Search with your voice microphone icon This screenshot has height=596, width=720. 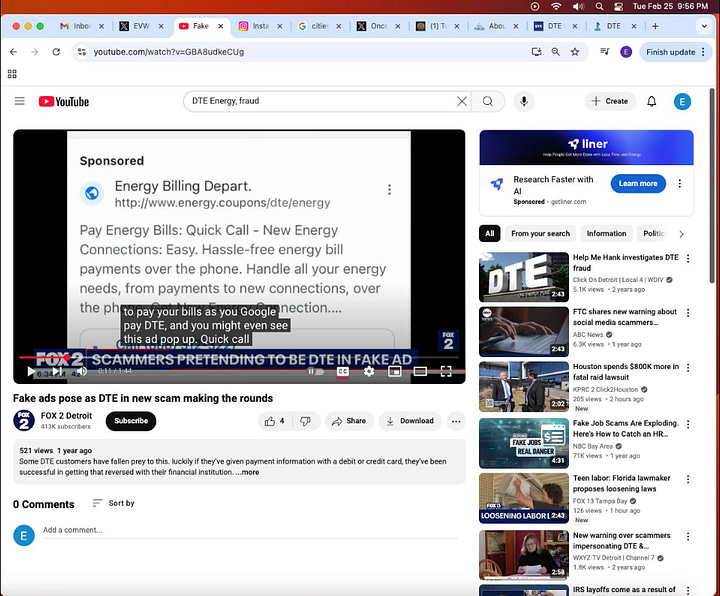pyautogui.click(x=524, y=101)
